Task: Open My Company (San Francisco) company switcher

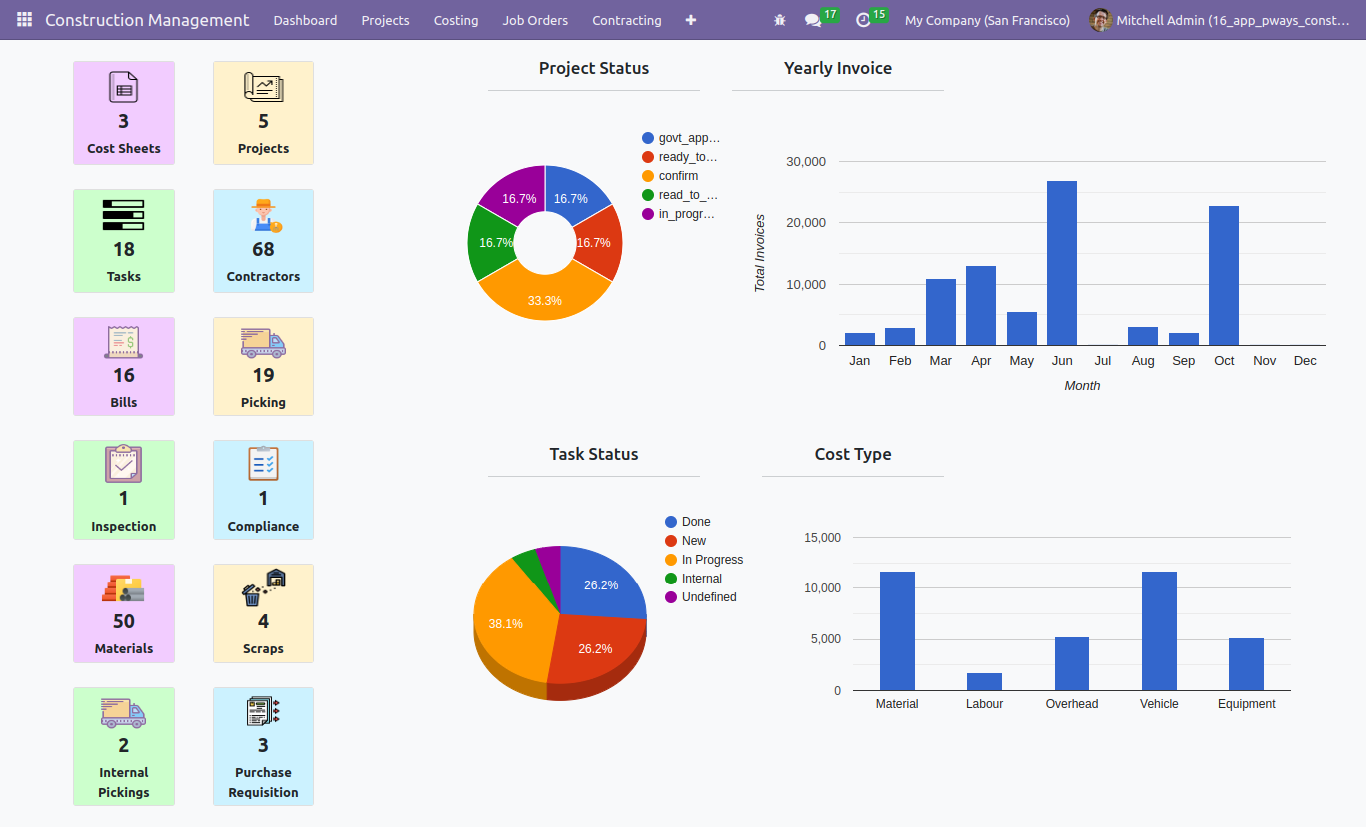Action: pos(987,20)
